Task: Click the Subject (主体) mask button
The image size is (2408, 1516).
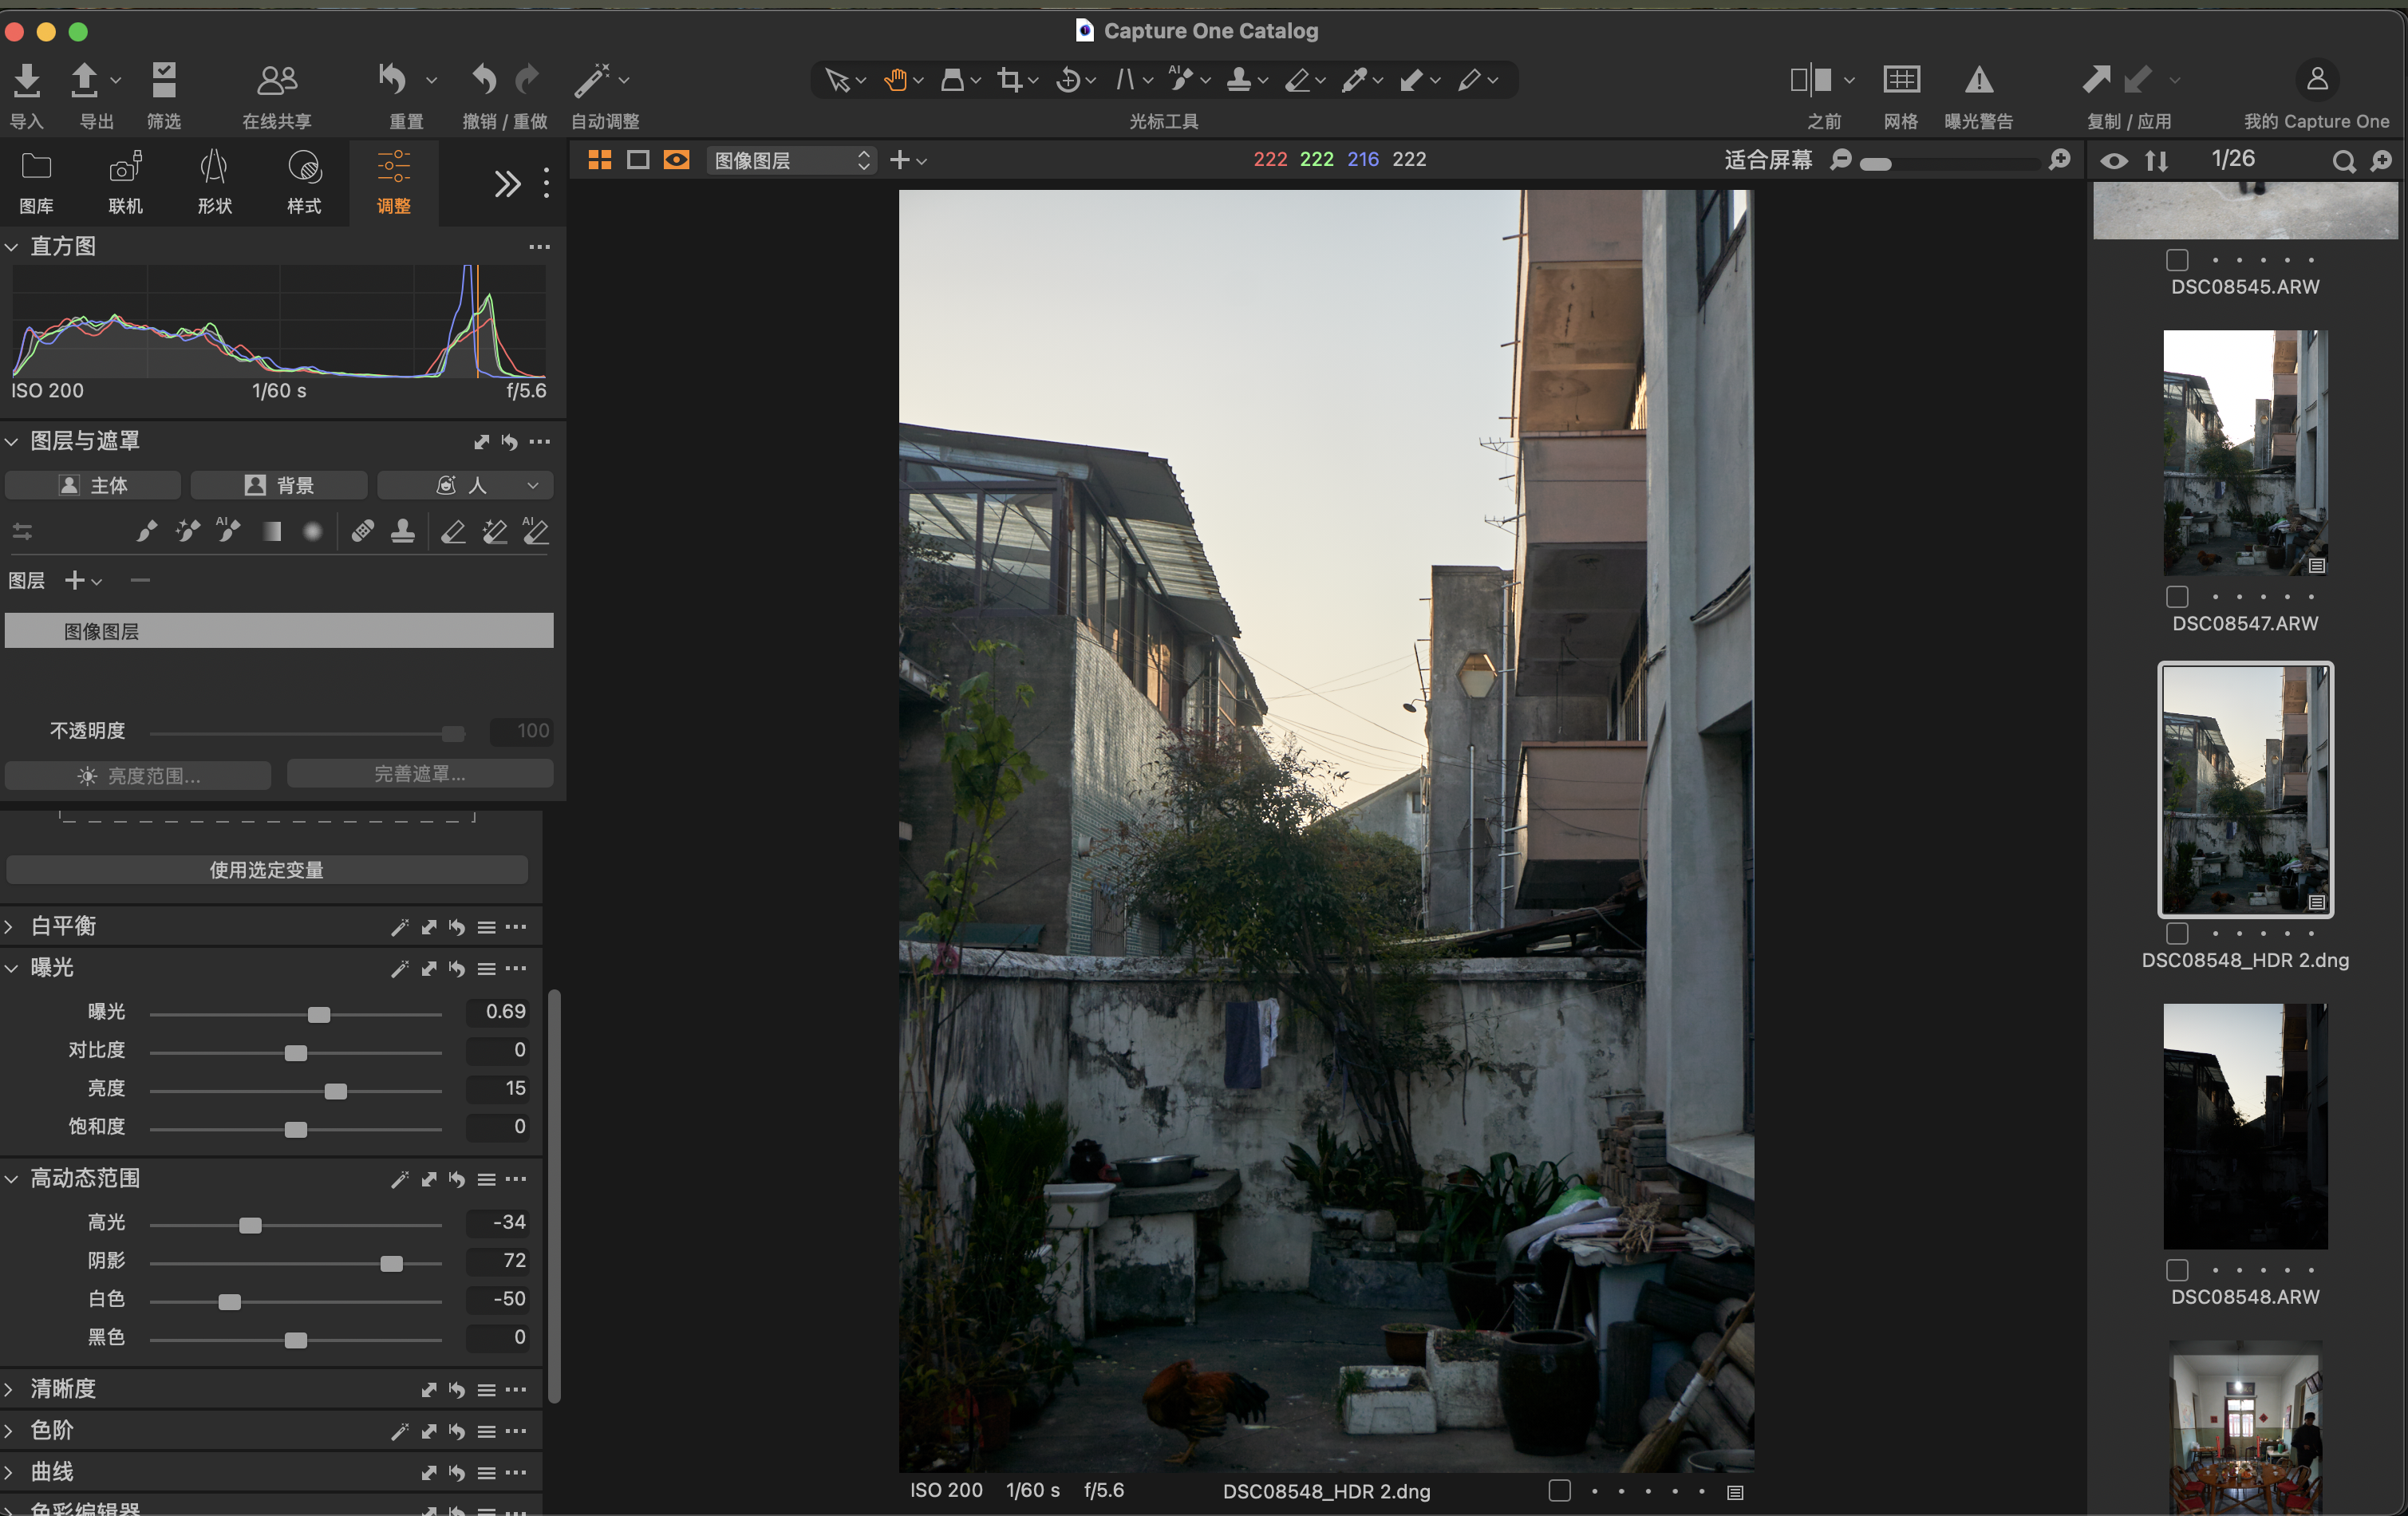Action: click(93, 485)
